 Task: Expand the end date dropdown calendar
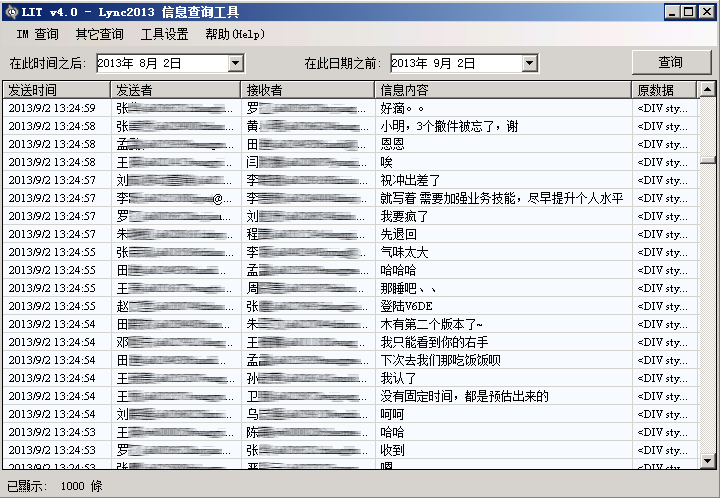pyautogui.click(x=529, y=63)
